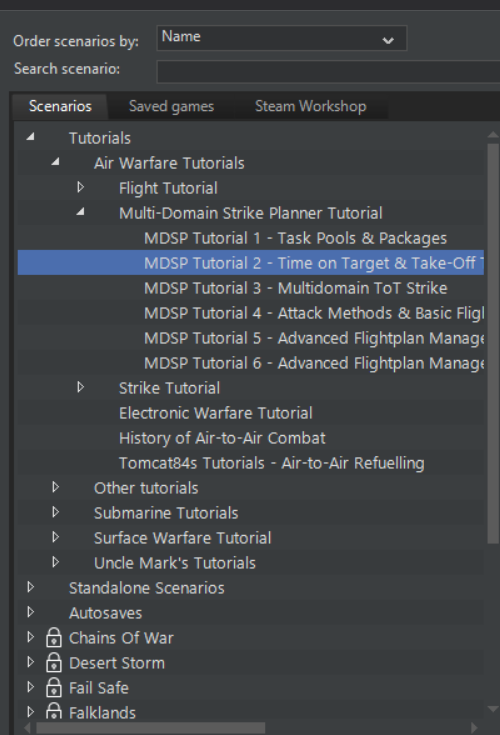This screenshot has width=500, height=735.
Task: Collapse Multi-Domain Strike Planner Tutorial node
Action: click(x=80, y=212)
